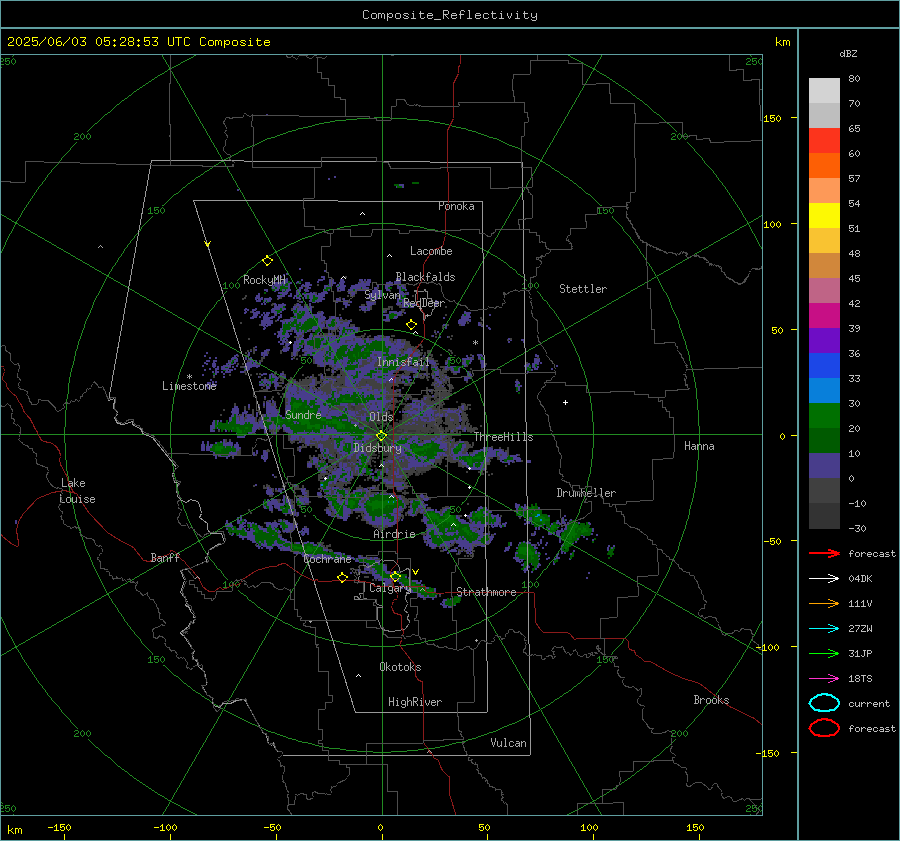Pick the magenta swatch between 42 and 39 dBZ

click(x=824, y=315)
